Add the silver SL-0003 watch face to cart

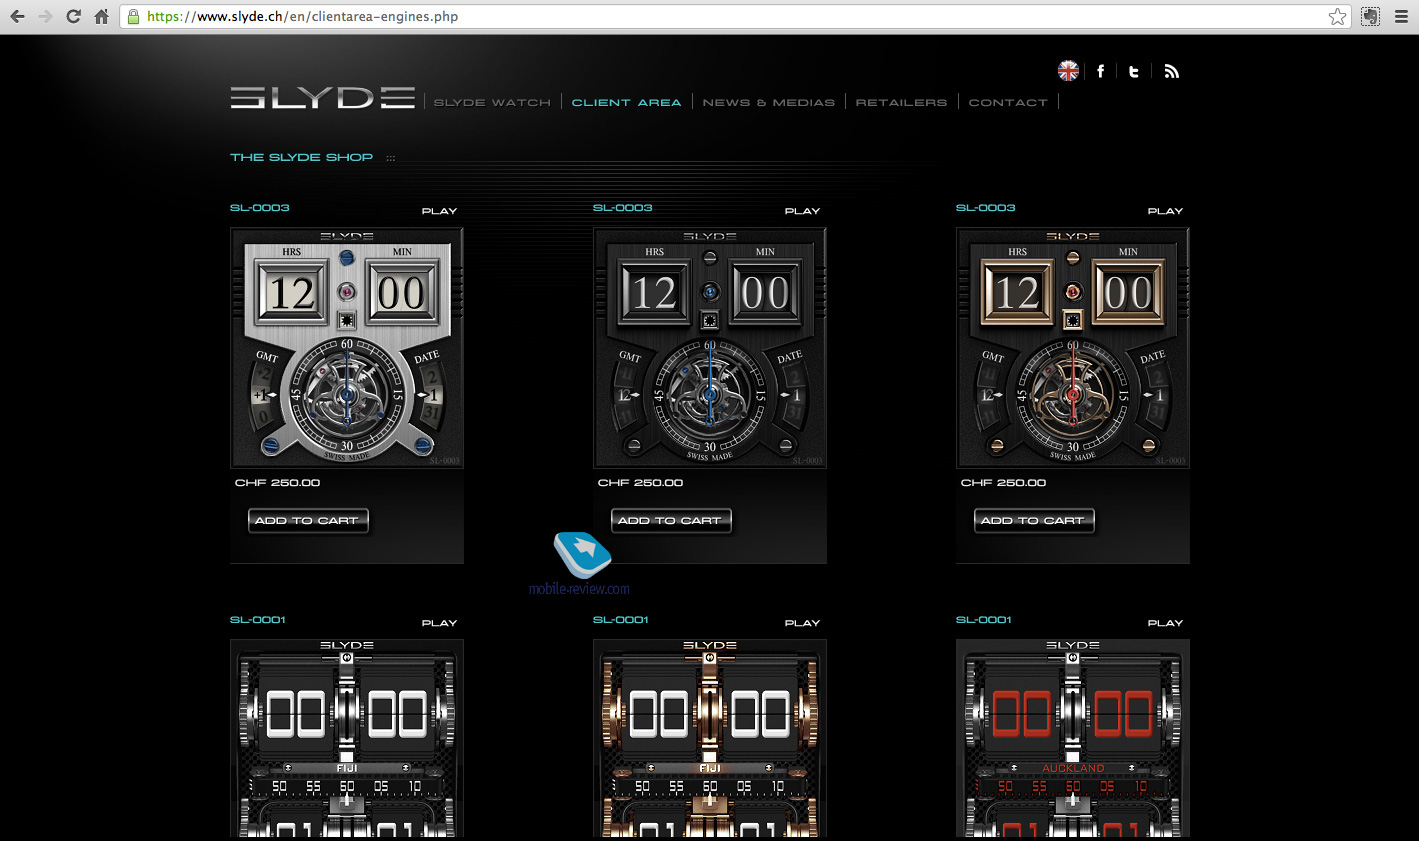click(x=308, y=520)
